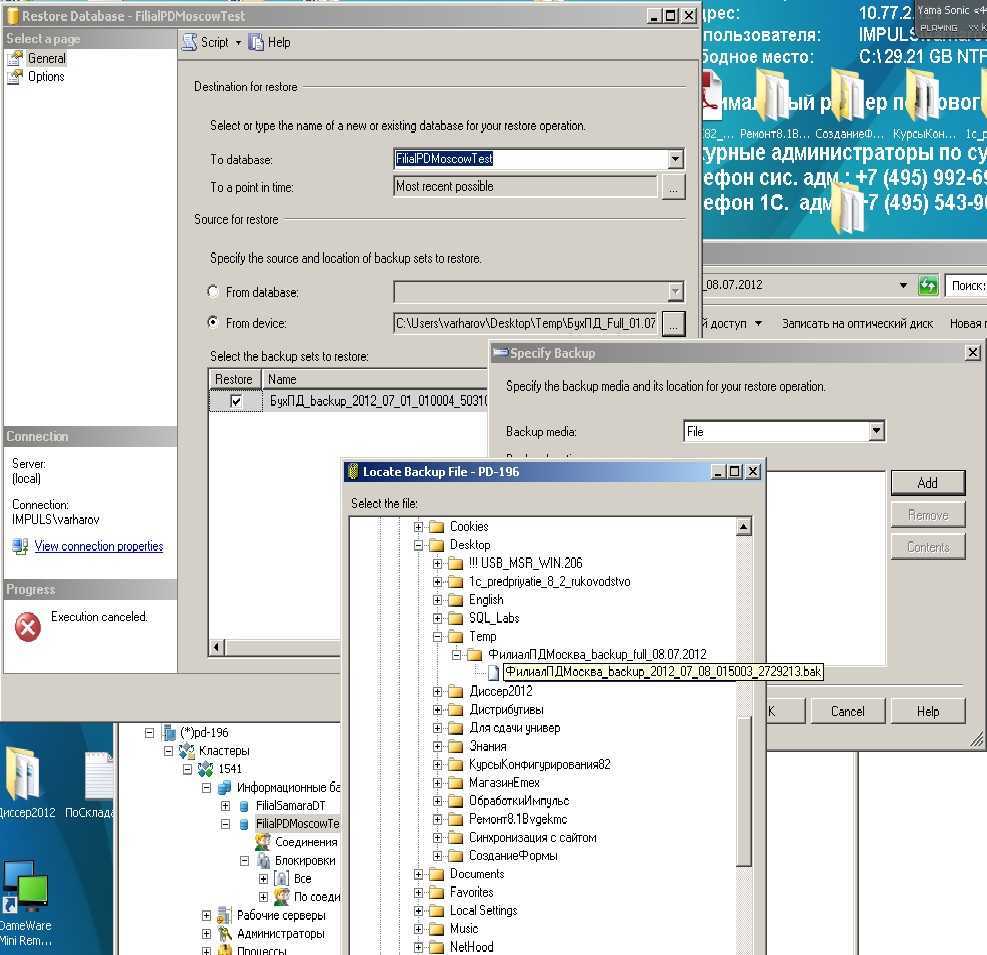Click the Script toolbar icon
Image resolution: width=987 pixels, height=955 pixels.
(x=189, y=42)
